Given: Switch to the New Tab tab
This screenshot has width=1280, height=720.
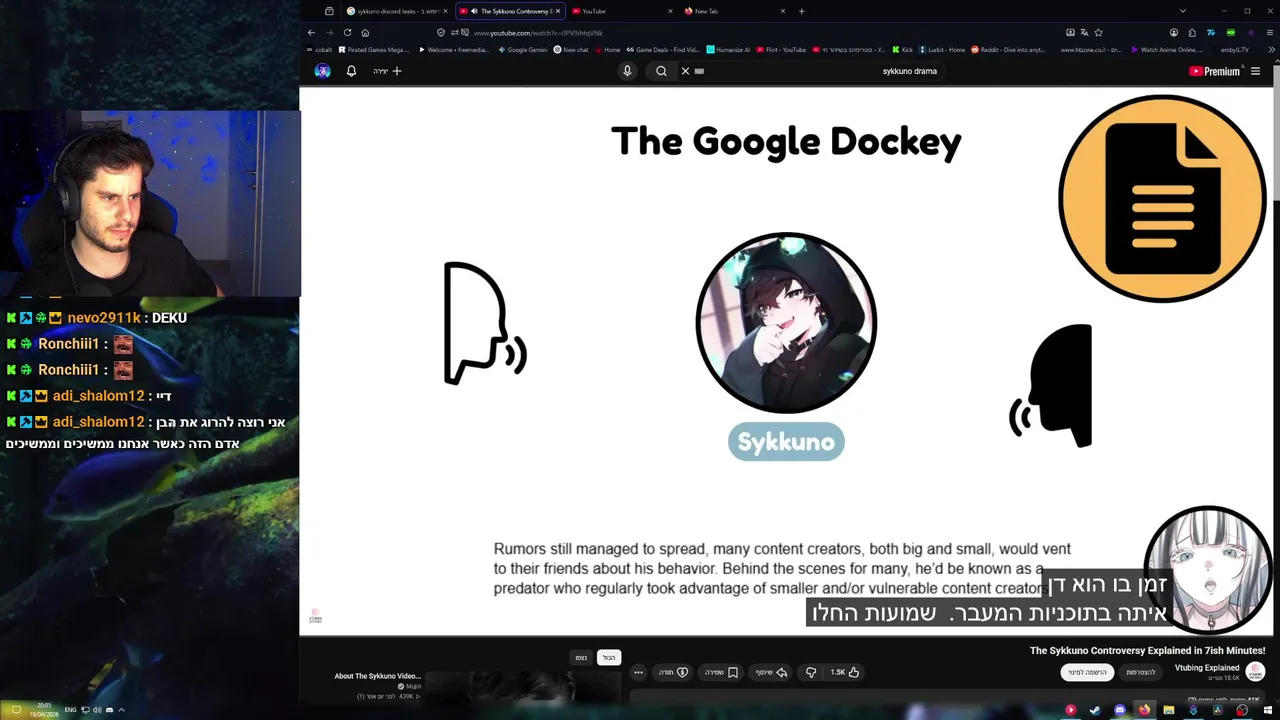Looking at the screenshot, I should (733, 11).
